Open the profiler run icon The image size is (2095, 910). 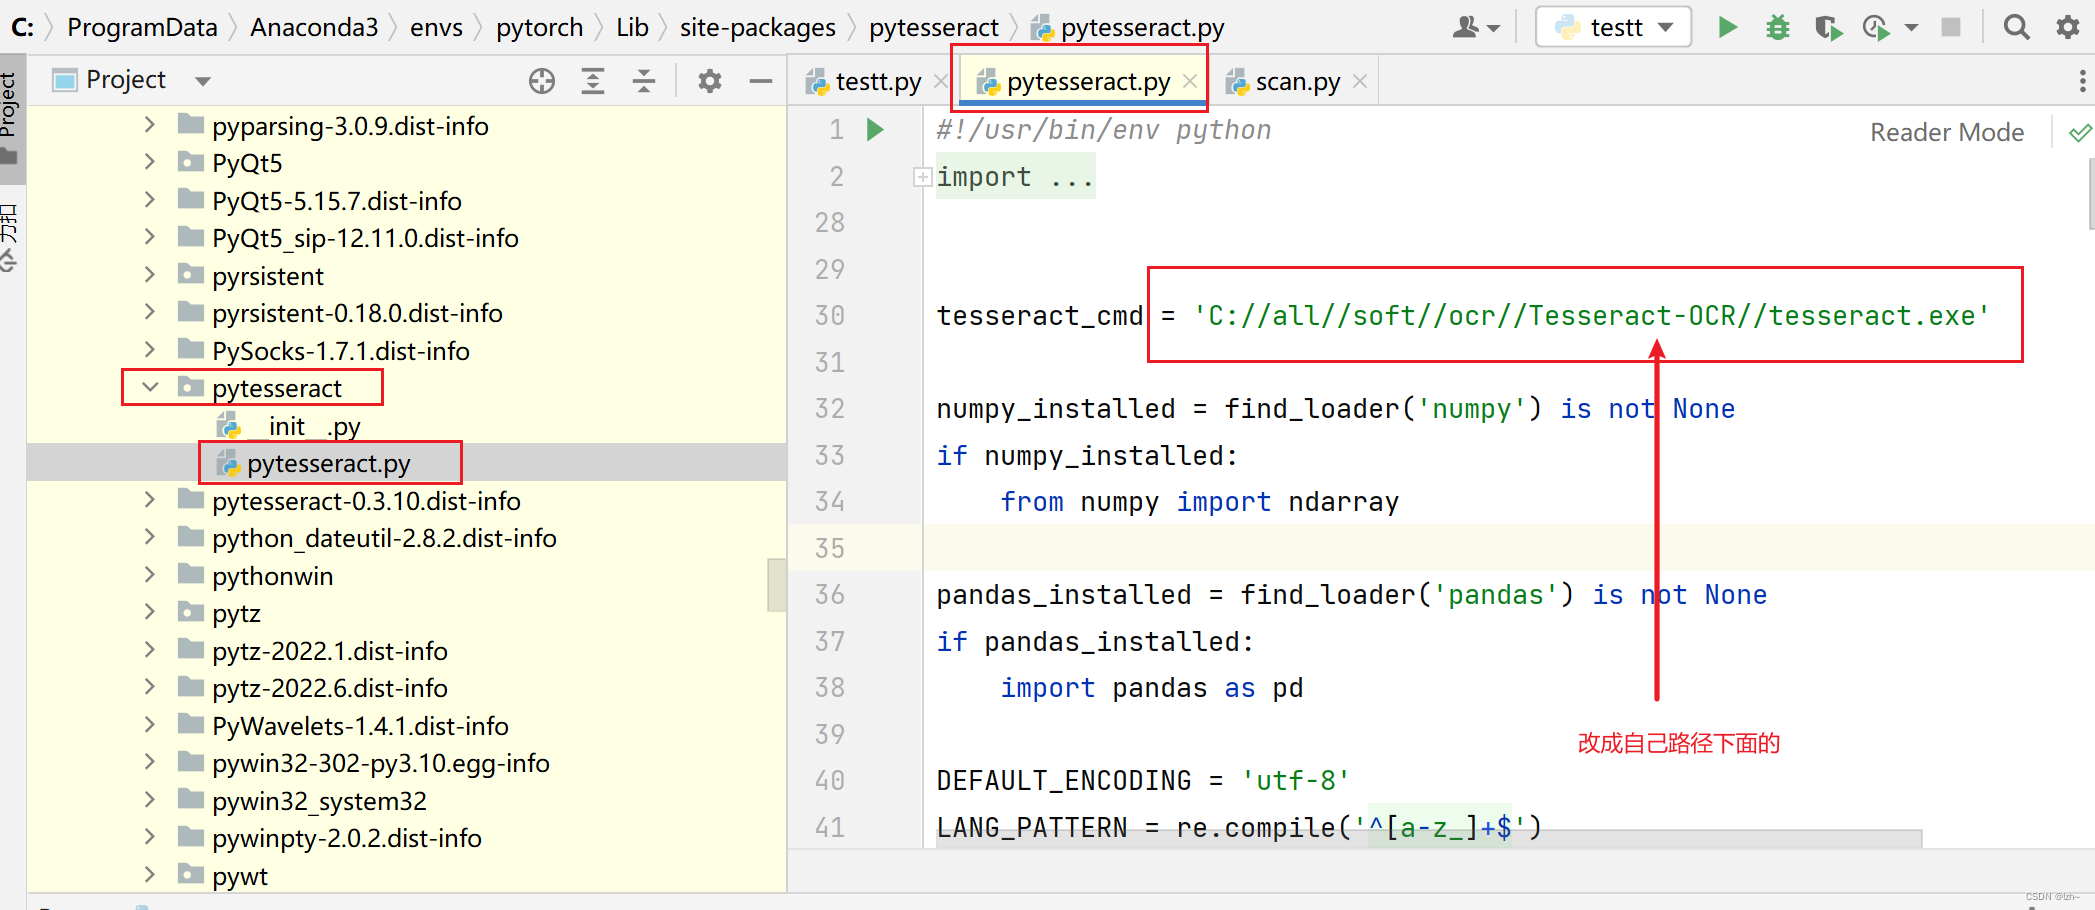[1877, 28]
